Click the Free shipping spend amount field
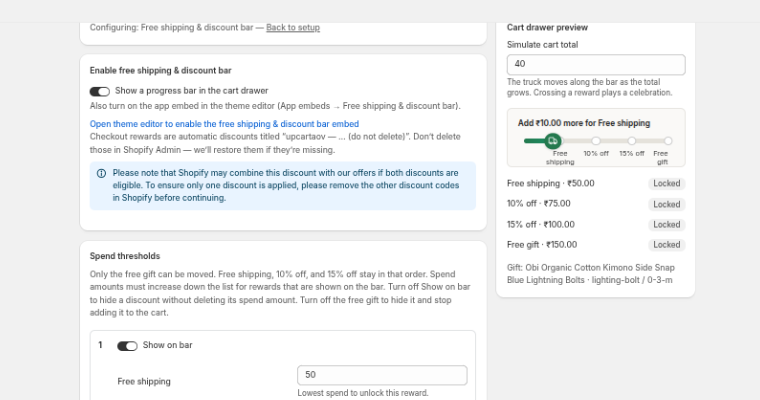The height and width of the screenshot is (400, 760). pyautogui.click(x=382, y=375)
